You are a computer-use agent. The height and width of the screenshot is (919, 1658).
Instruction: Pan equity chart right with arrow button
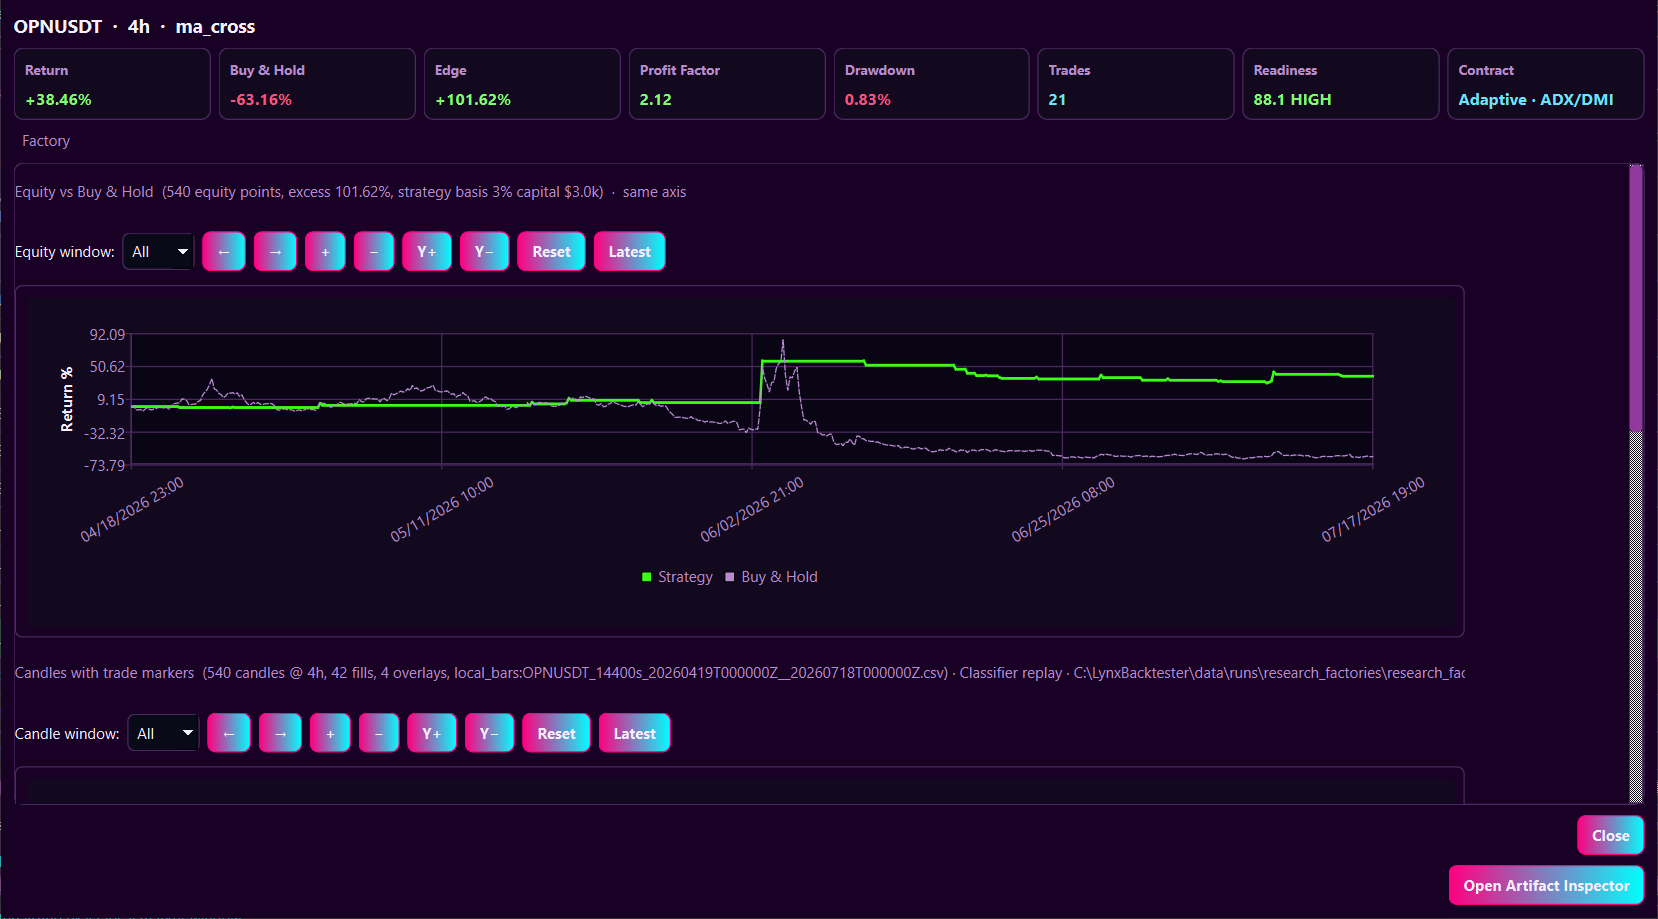click(275, 252)
